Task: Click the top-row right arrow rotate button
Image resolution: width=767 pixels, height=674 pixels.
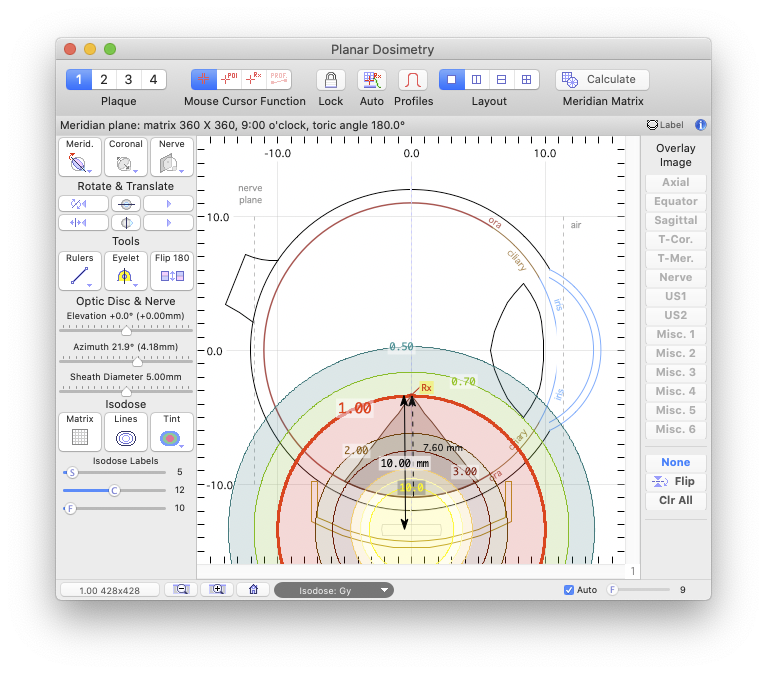Action: click(x=168, y=203)
